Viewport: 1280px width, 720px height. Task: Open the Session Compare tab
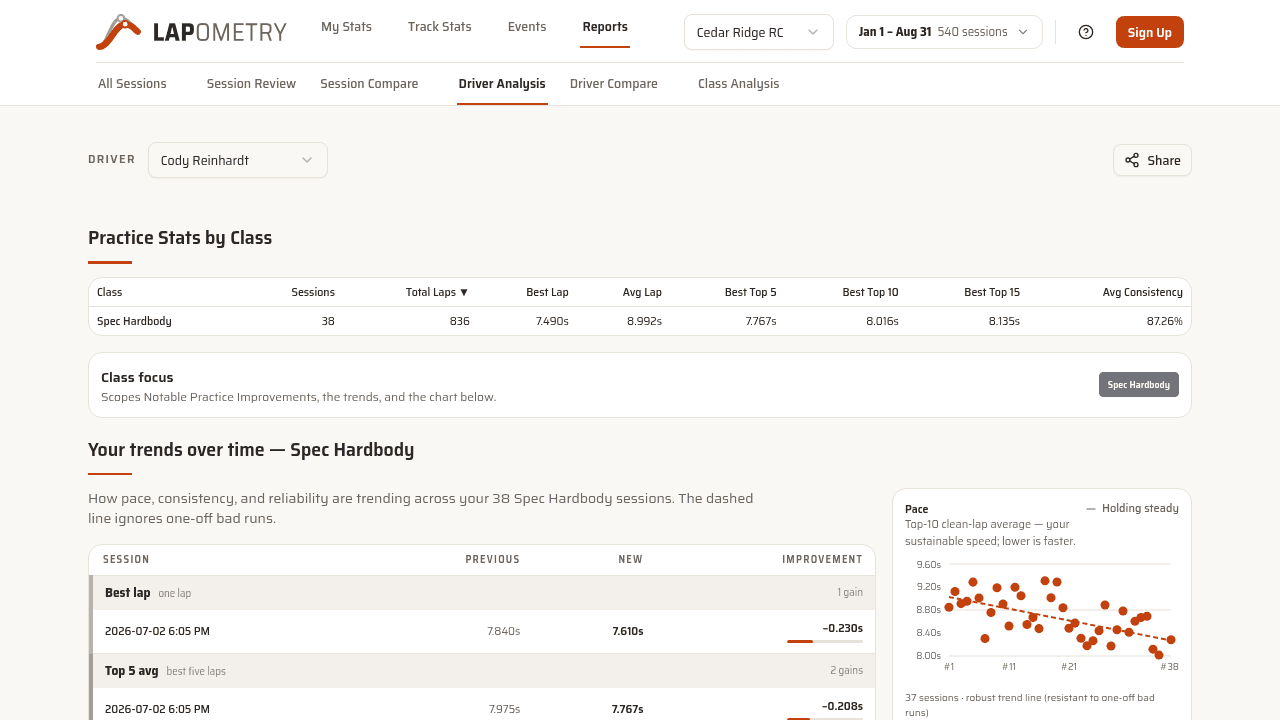tap(369, 84)
